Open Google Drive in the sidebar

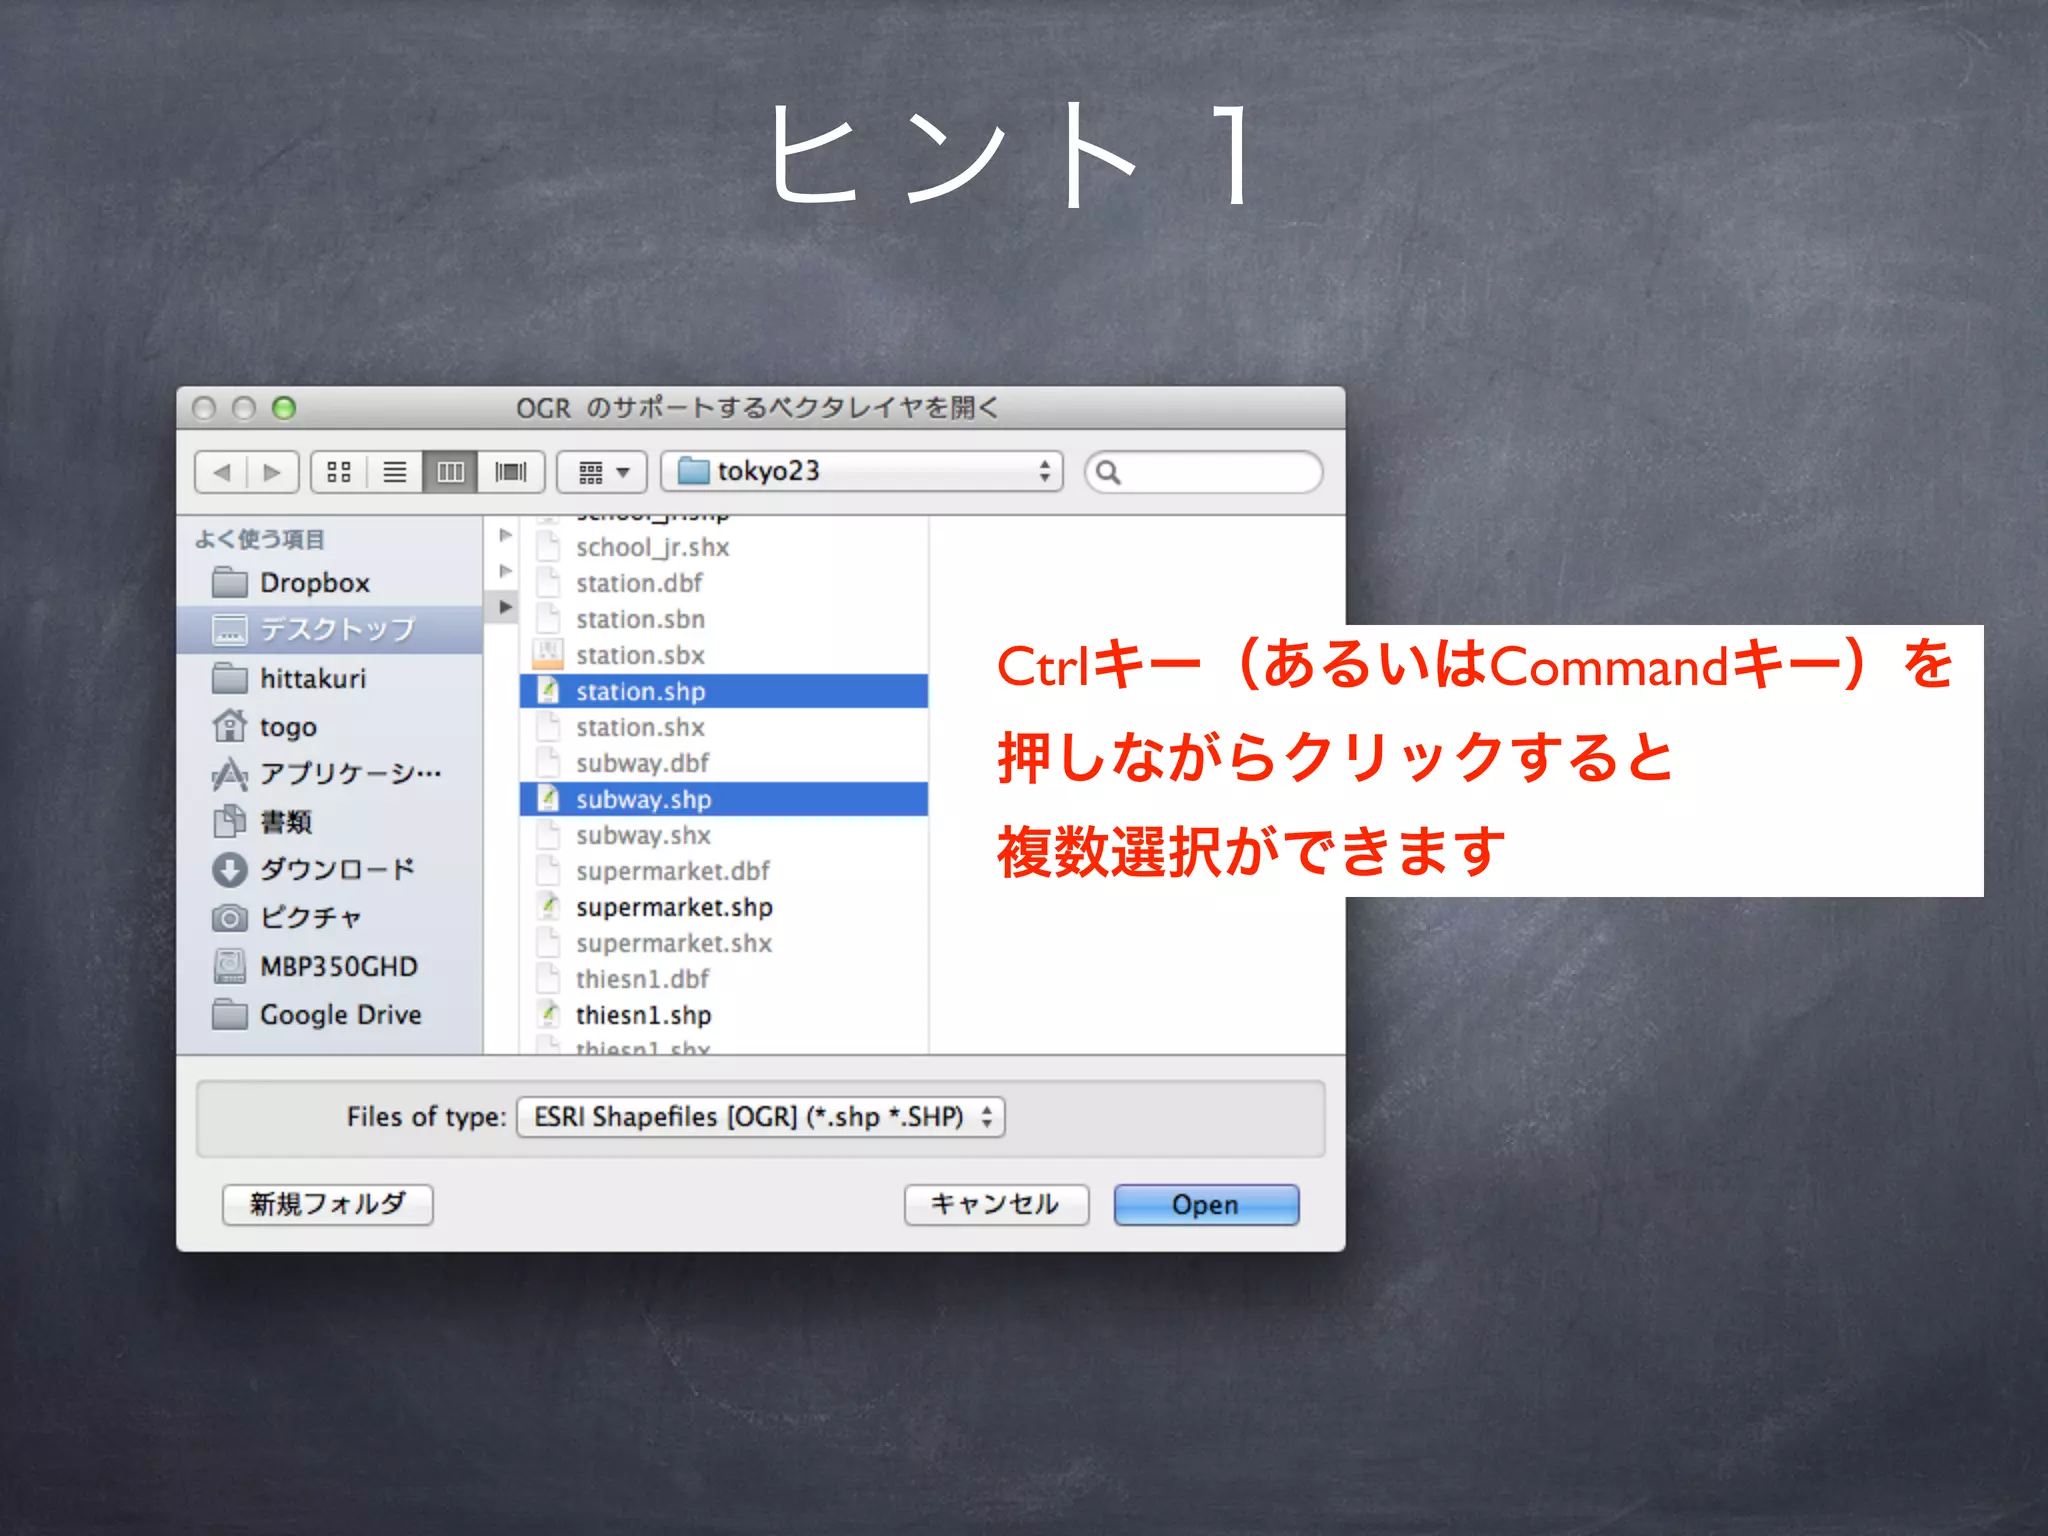[329, 1014]
